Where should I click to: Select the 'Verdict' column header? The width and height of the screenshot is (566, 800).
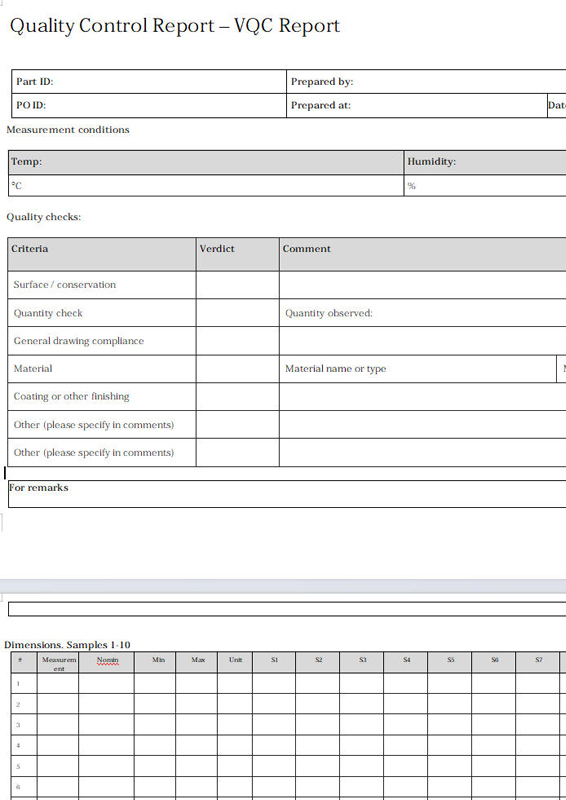pos(237,254)
